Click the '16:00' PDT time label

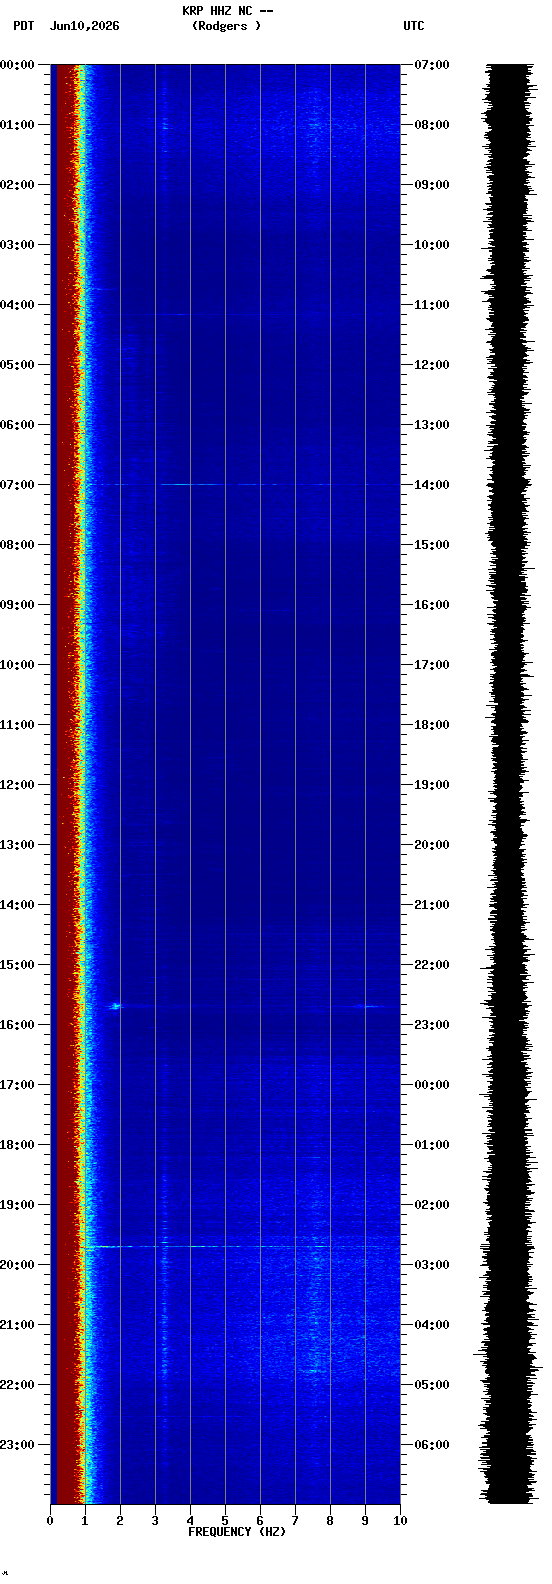[17, 1025]
